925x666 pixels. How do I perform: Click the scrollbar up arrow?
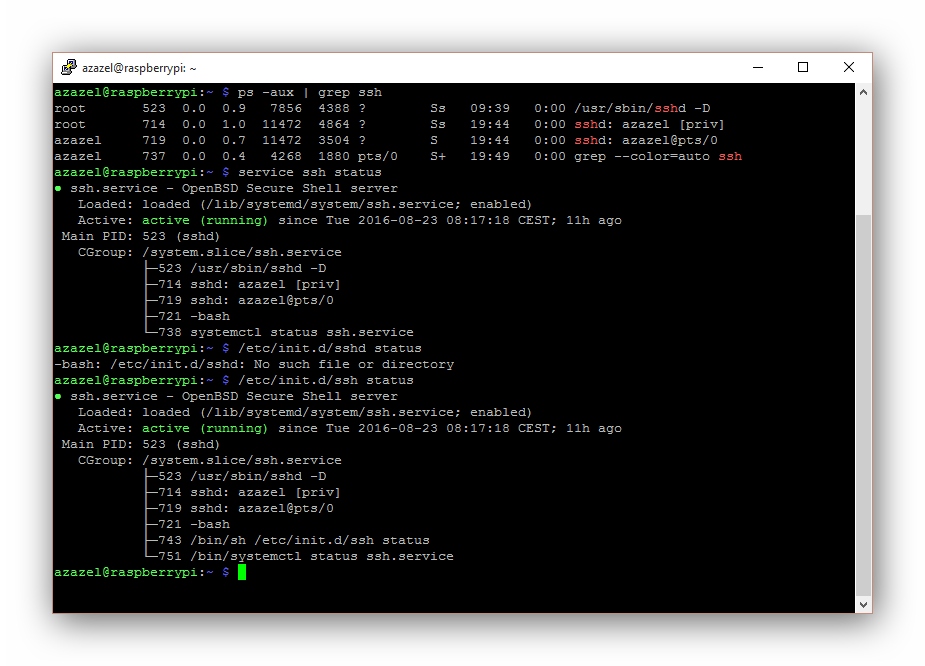(863, 92)
